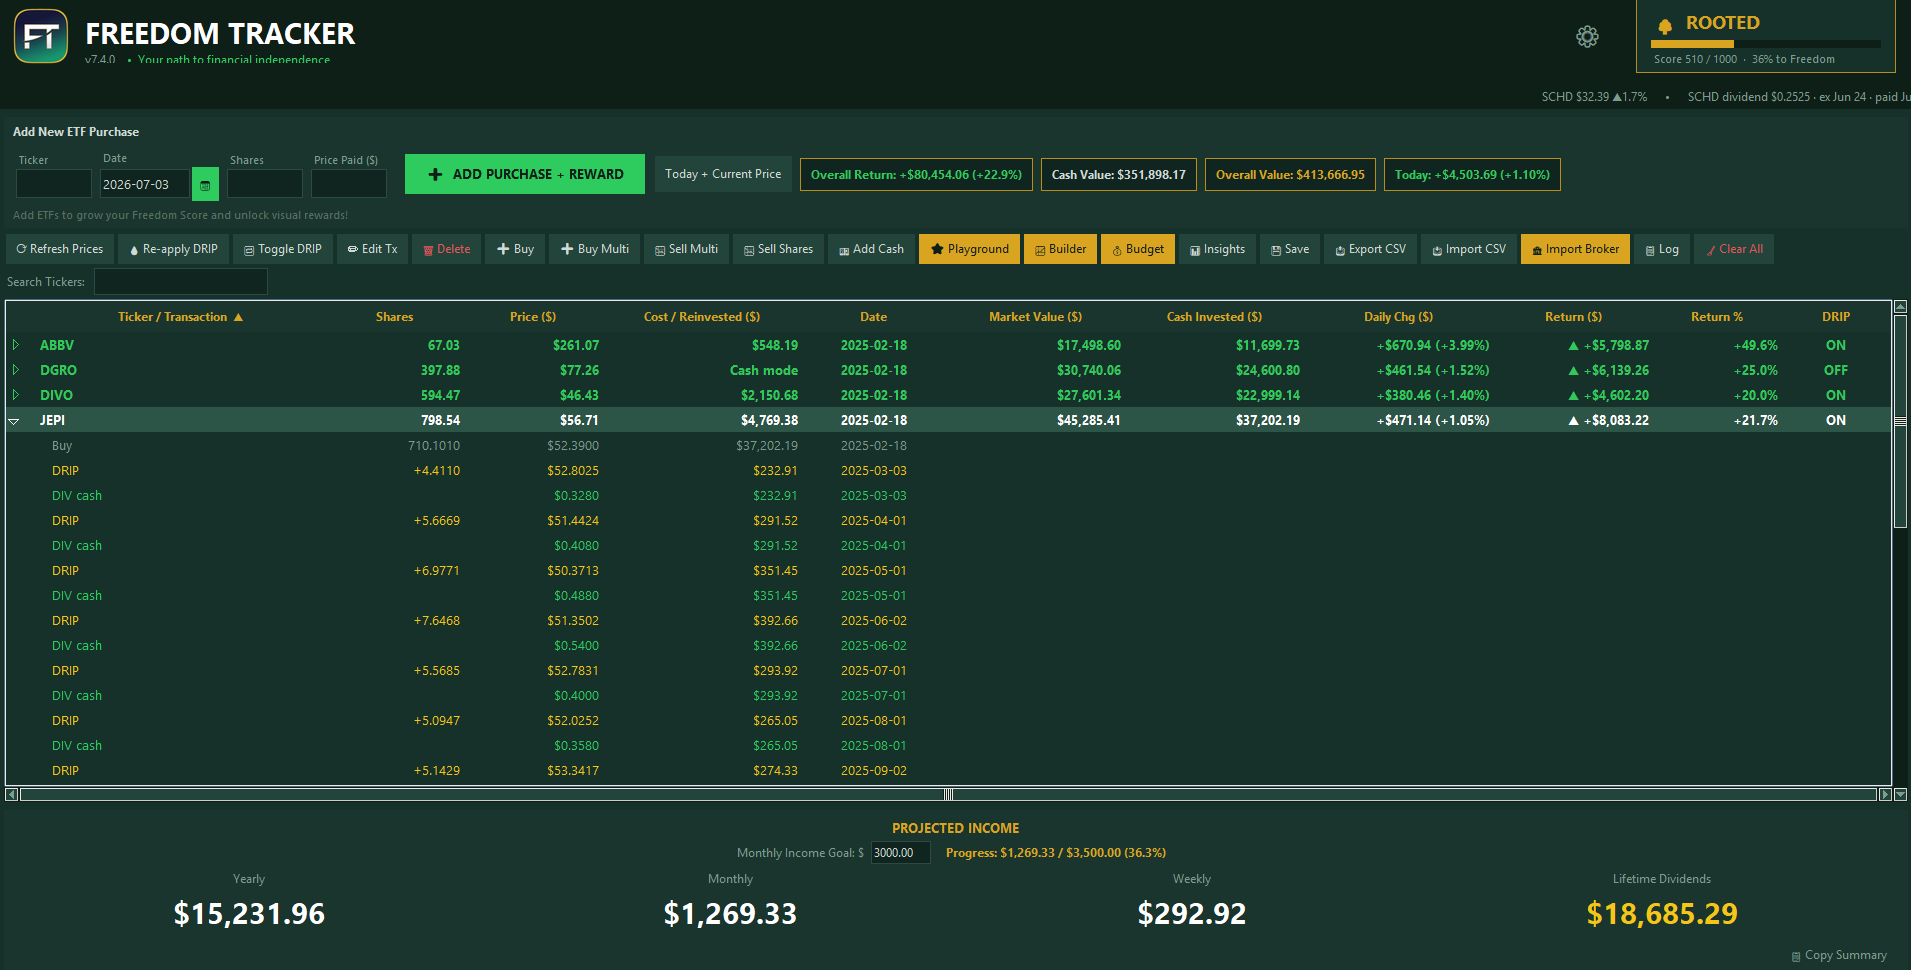Sort by Return % column header
Image resolution: width=1911 pixels, height=970 pixels.
click(1716, 317)
